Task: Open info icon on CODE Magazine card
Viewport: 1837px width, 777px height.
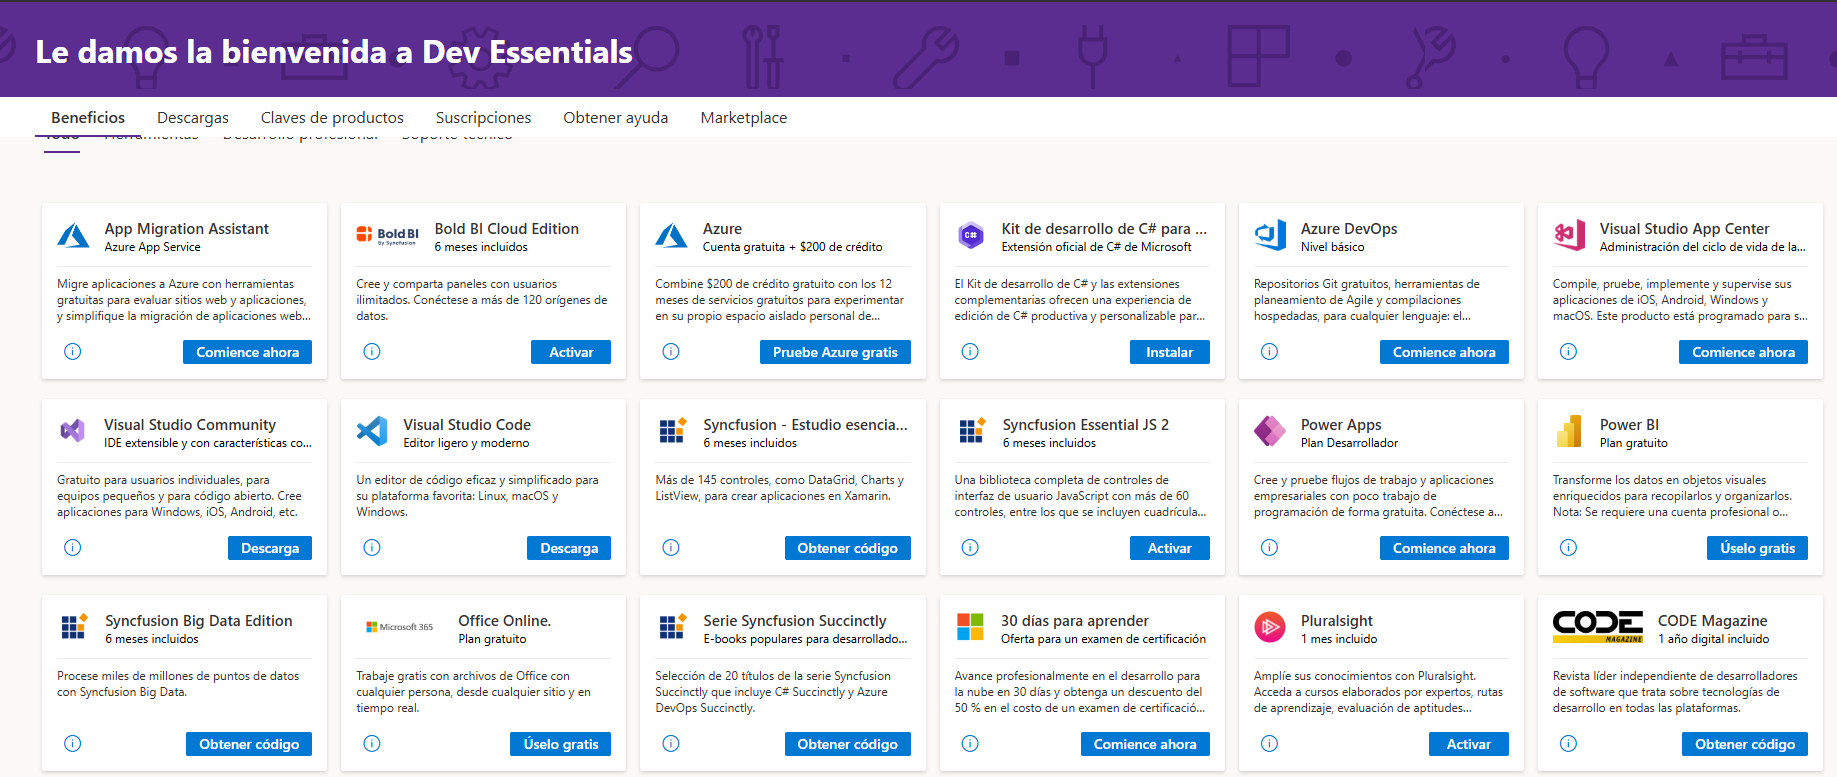Action: [1569, 744]
